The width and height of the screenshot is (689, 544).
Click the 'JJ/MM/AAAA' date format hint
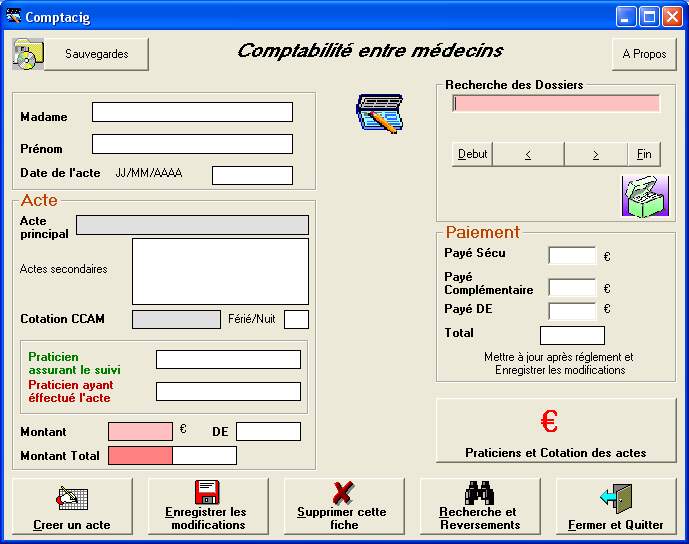(x=149, y=173)
